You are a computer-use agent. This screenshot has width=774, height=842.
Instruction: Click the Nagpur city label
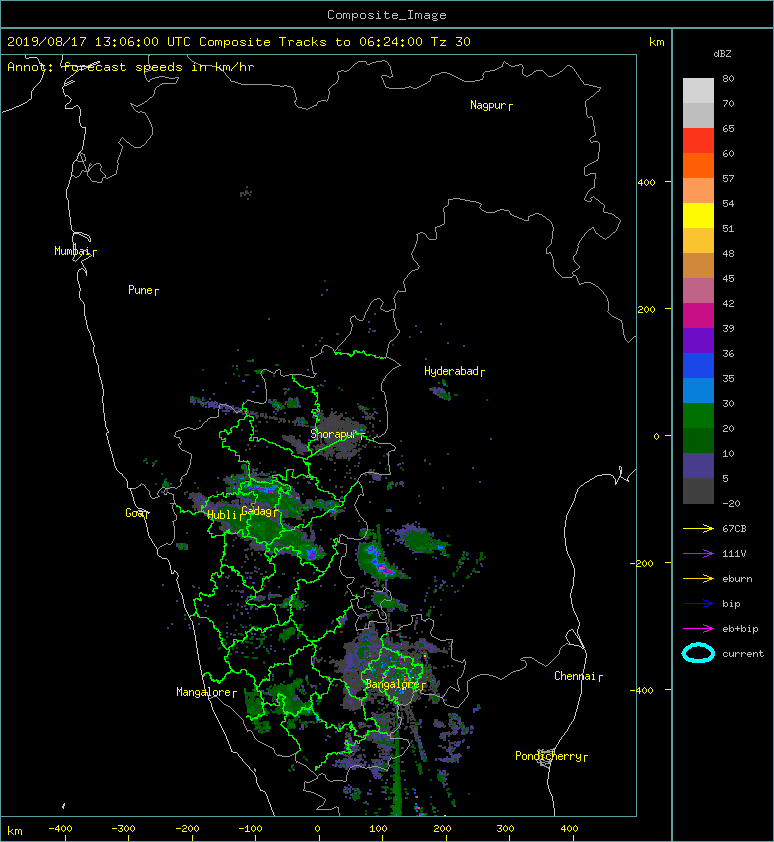click(x=491, y=105)
